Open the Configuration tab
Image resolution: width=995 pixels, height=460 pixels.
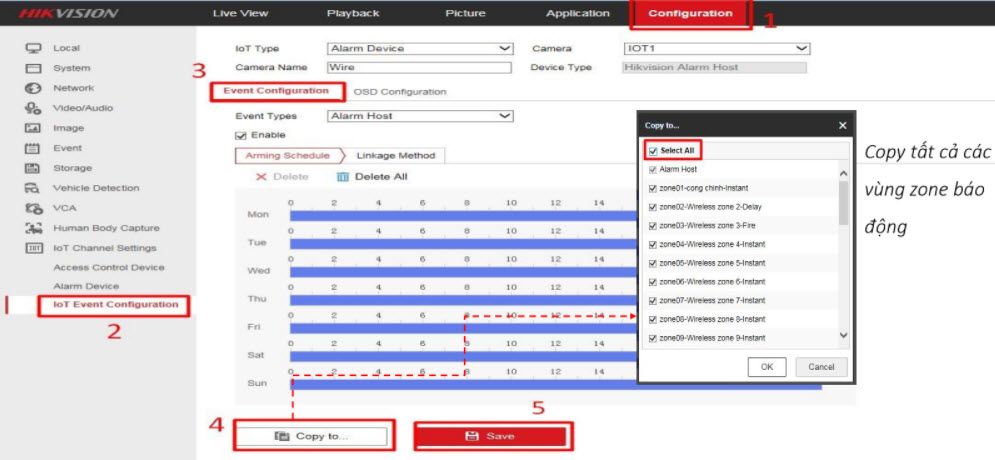pyautogui.click(x=690, y=13)
